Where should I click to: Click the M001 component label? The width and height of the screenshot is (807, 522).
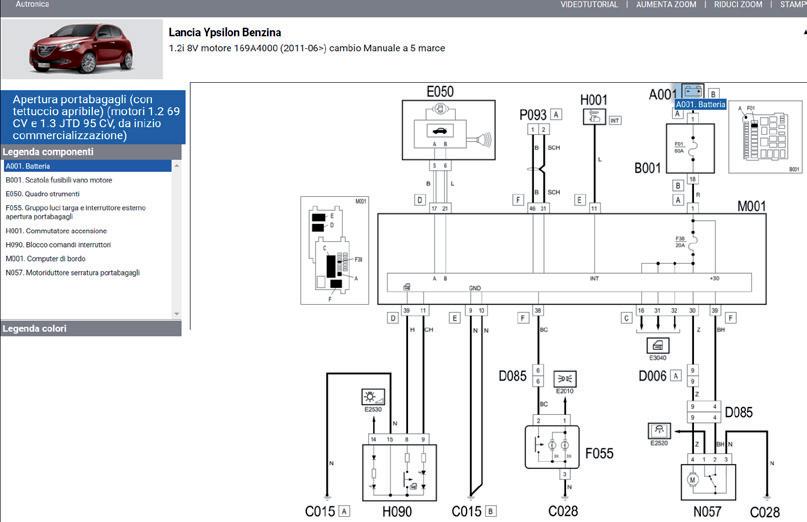point(752,206)
